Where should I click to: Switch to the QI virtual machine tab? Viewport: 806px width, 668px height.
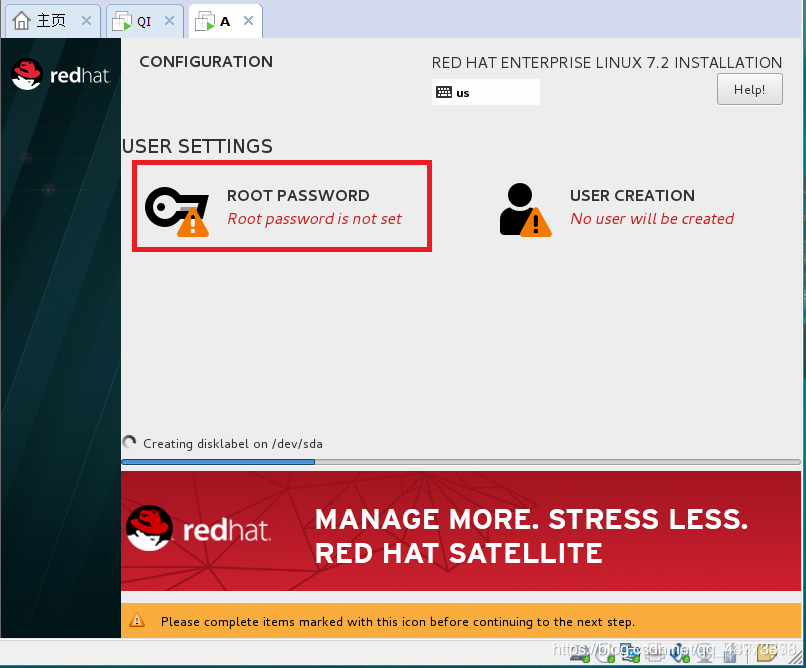pos(145,21)
